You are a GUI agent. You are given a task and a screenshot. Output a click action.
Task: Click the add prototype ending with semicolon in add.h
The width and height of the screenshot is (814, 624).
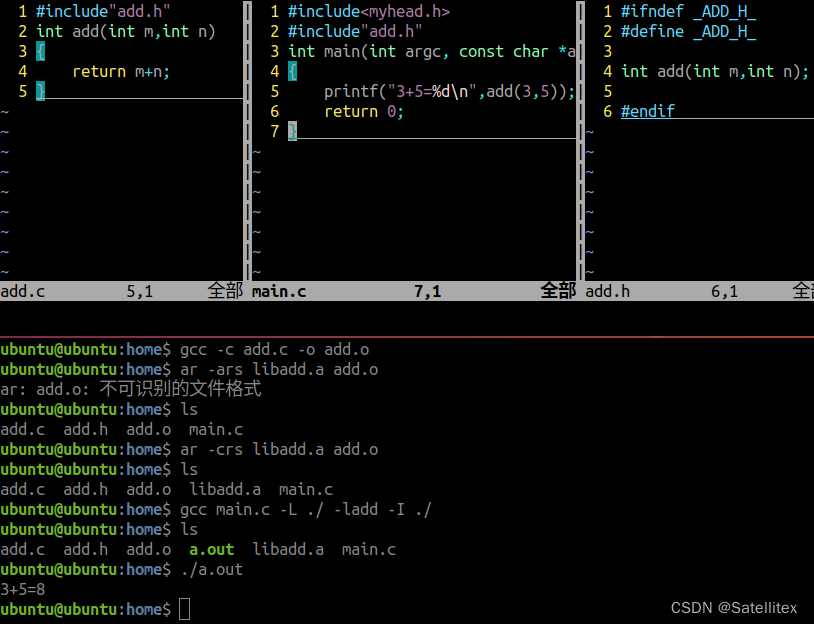point(714,72)
